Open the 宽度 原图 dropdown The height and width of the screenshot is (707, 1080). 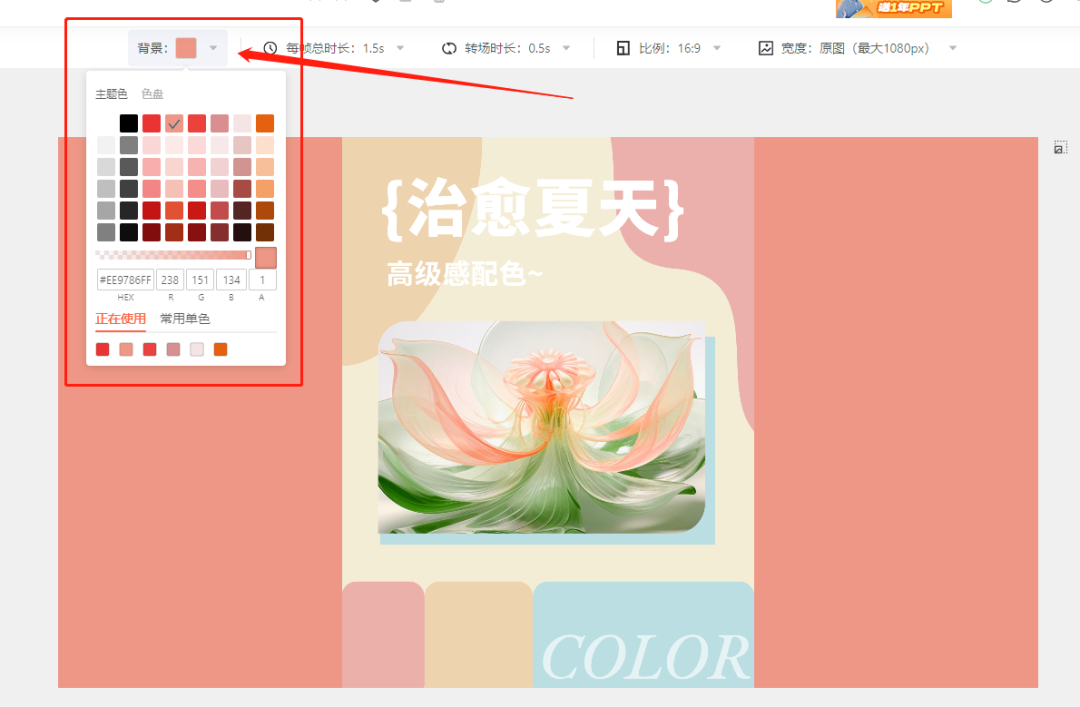952,48
